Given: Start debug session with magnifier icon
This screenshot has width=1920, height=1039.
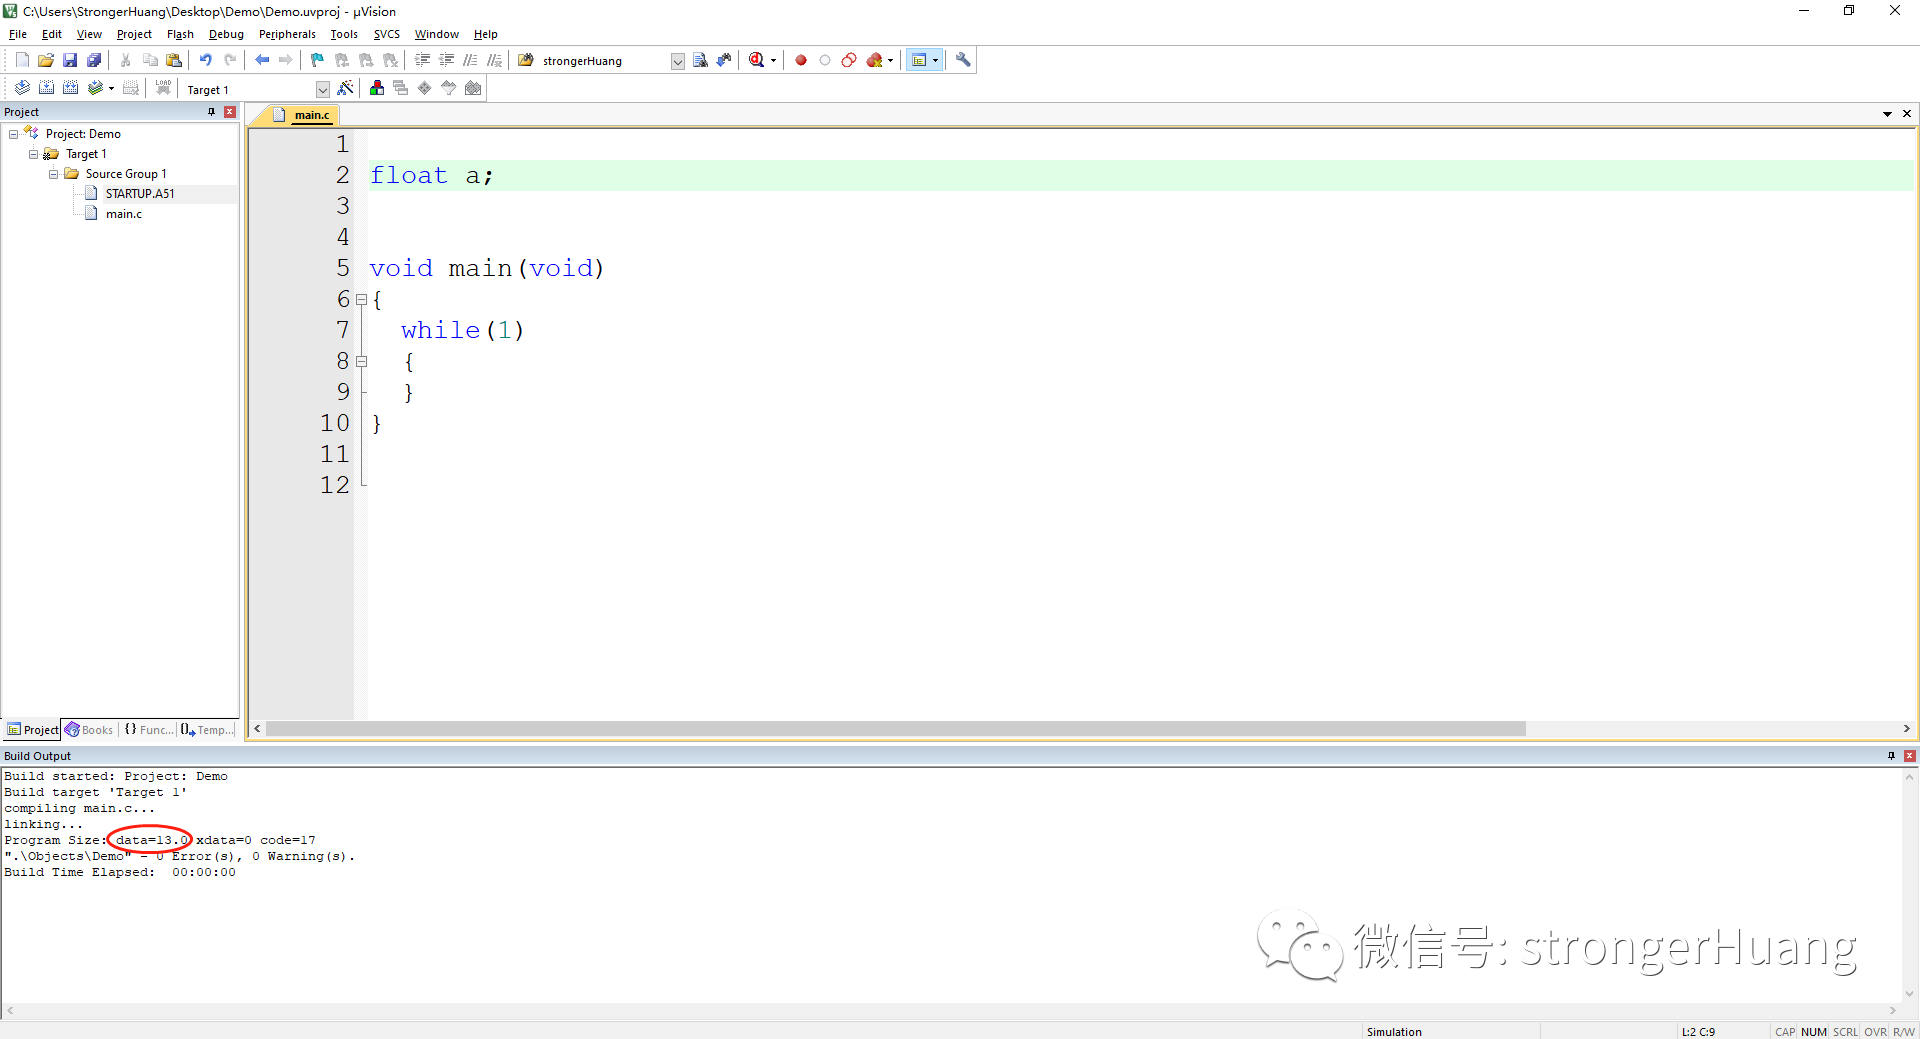Looking at the screenshot, I should pyautogui.click(x=757, y=60).
